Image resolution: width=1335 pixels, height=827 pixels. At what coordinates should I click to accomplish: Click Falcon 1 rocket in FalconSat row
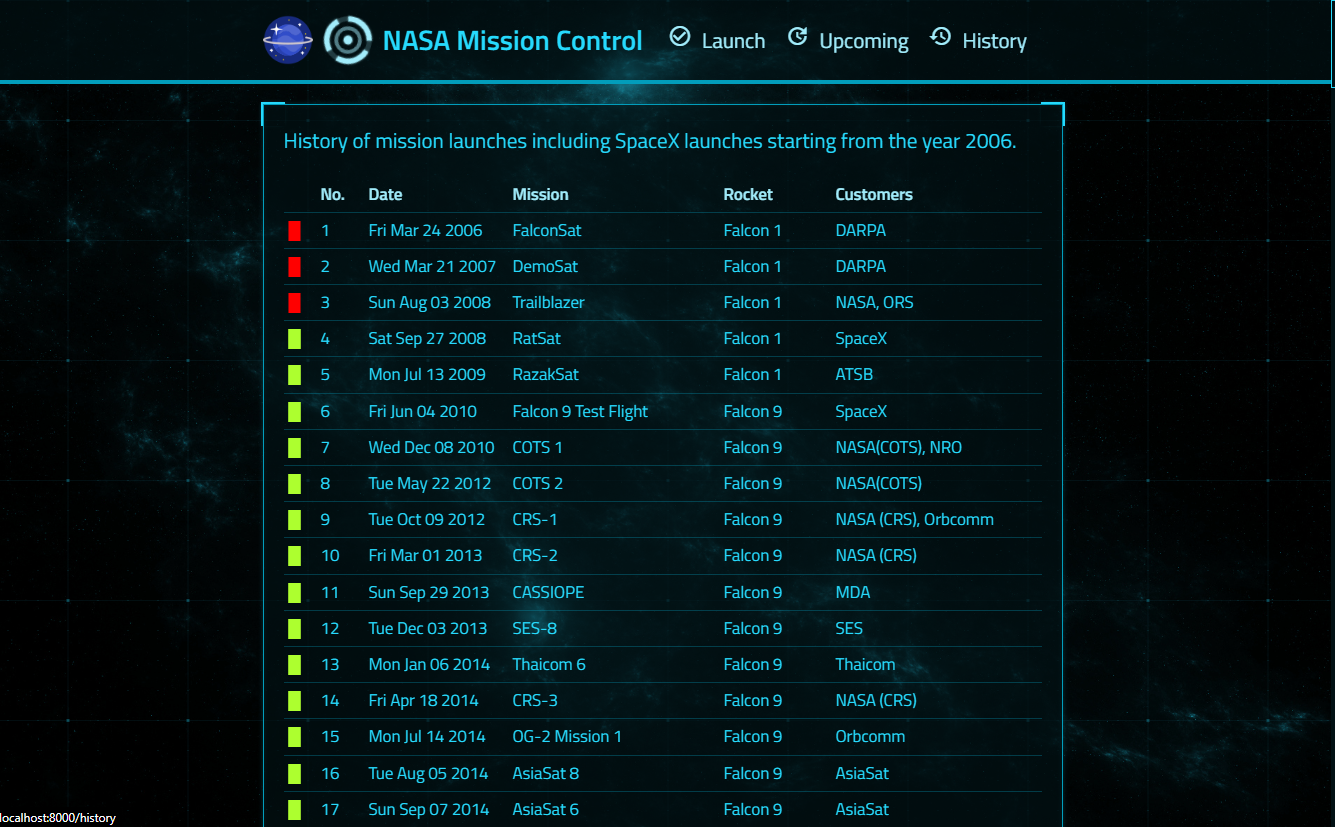[753, 230]
